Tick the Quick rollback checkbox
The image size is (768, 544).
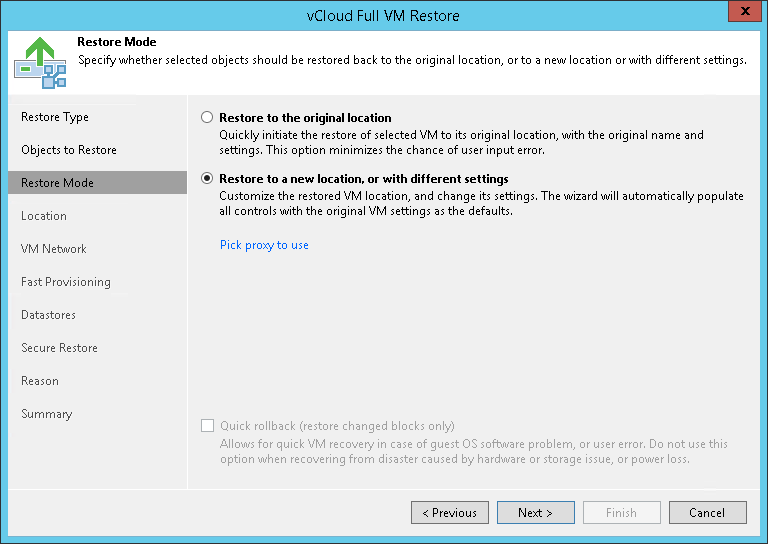[207, 425]
